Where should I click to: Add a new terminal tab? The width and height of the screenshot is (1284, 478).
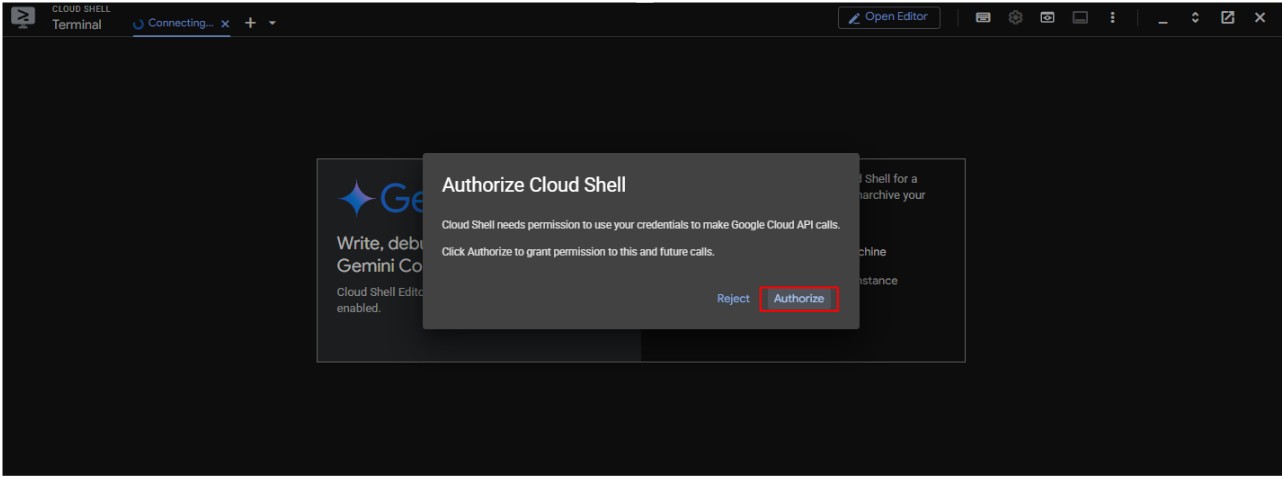point(250,23)
